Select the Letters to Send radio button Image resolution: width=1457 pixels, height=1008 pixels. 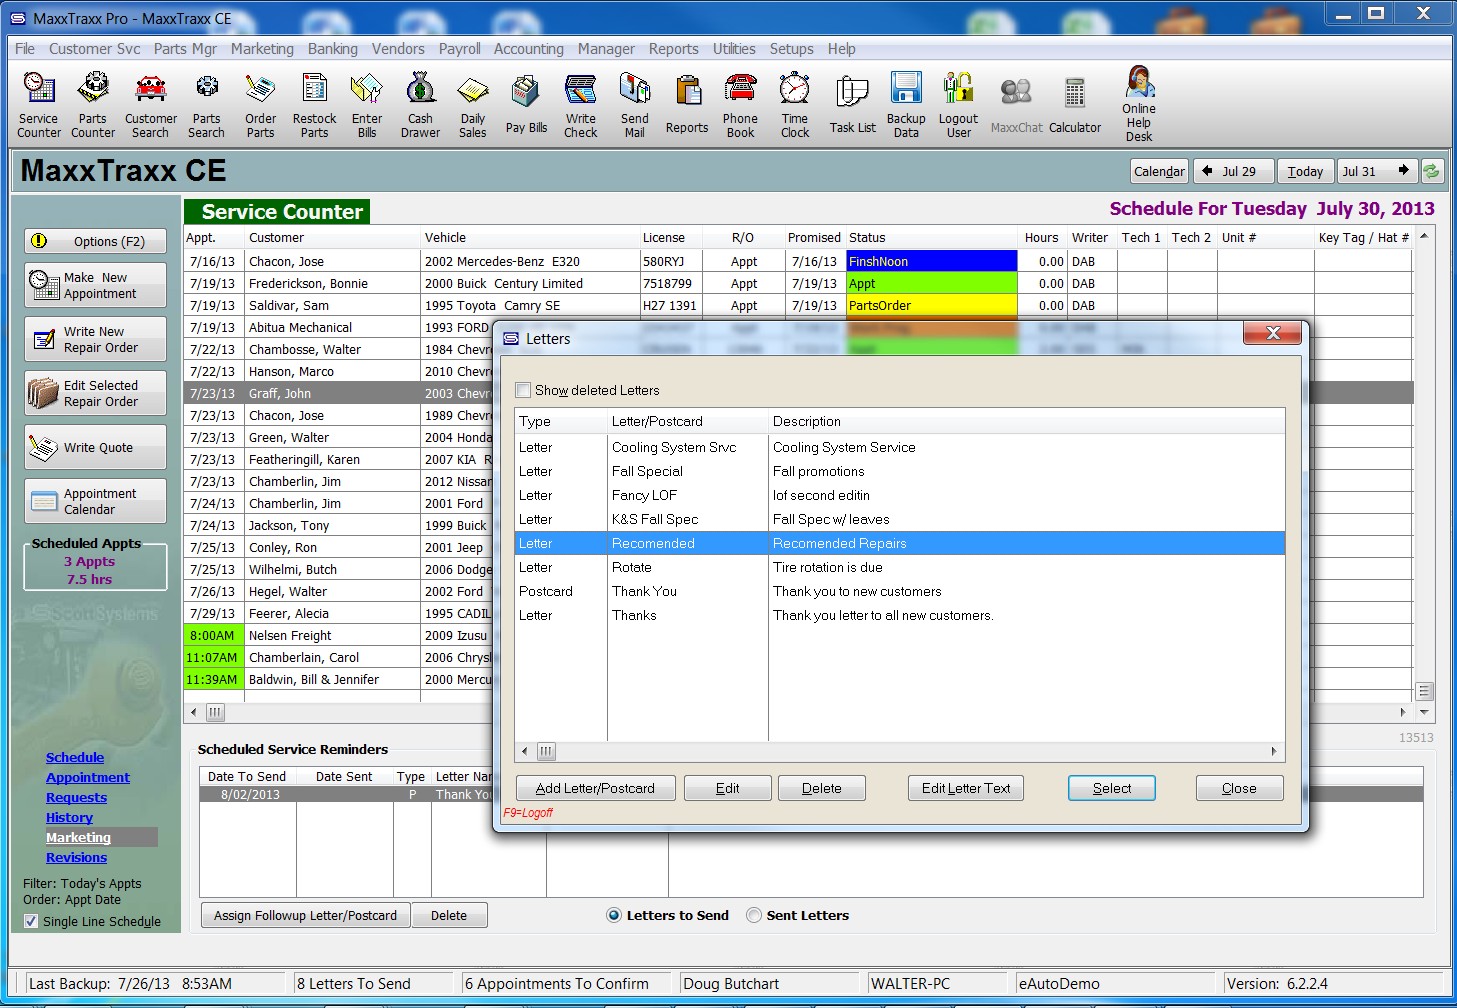614,915
